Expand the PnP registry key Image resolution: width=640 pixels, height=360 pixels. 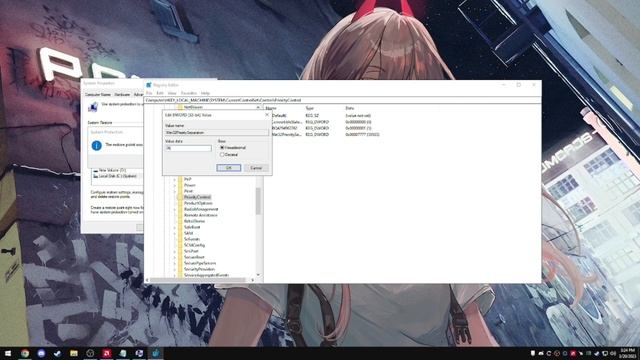175,179
